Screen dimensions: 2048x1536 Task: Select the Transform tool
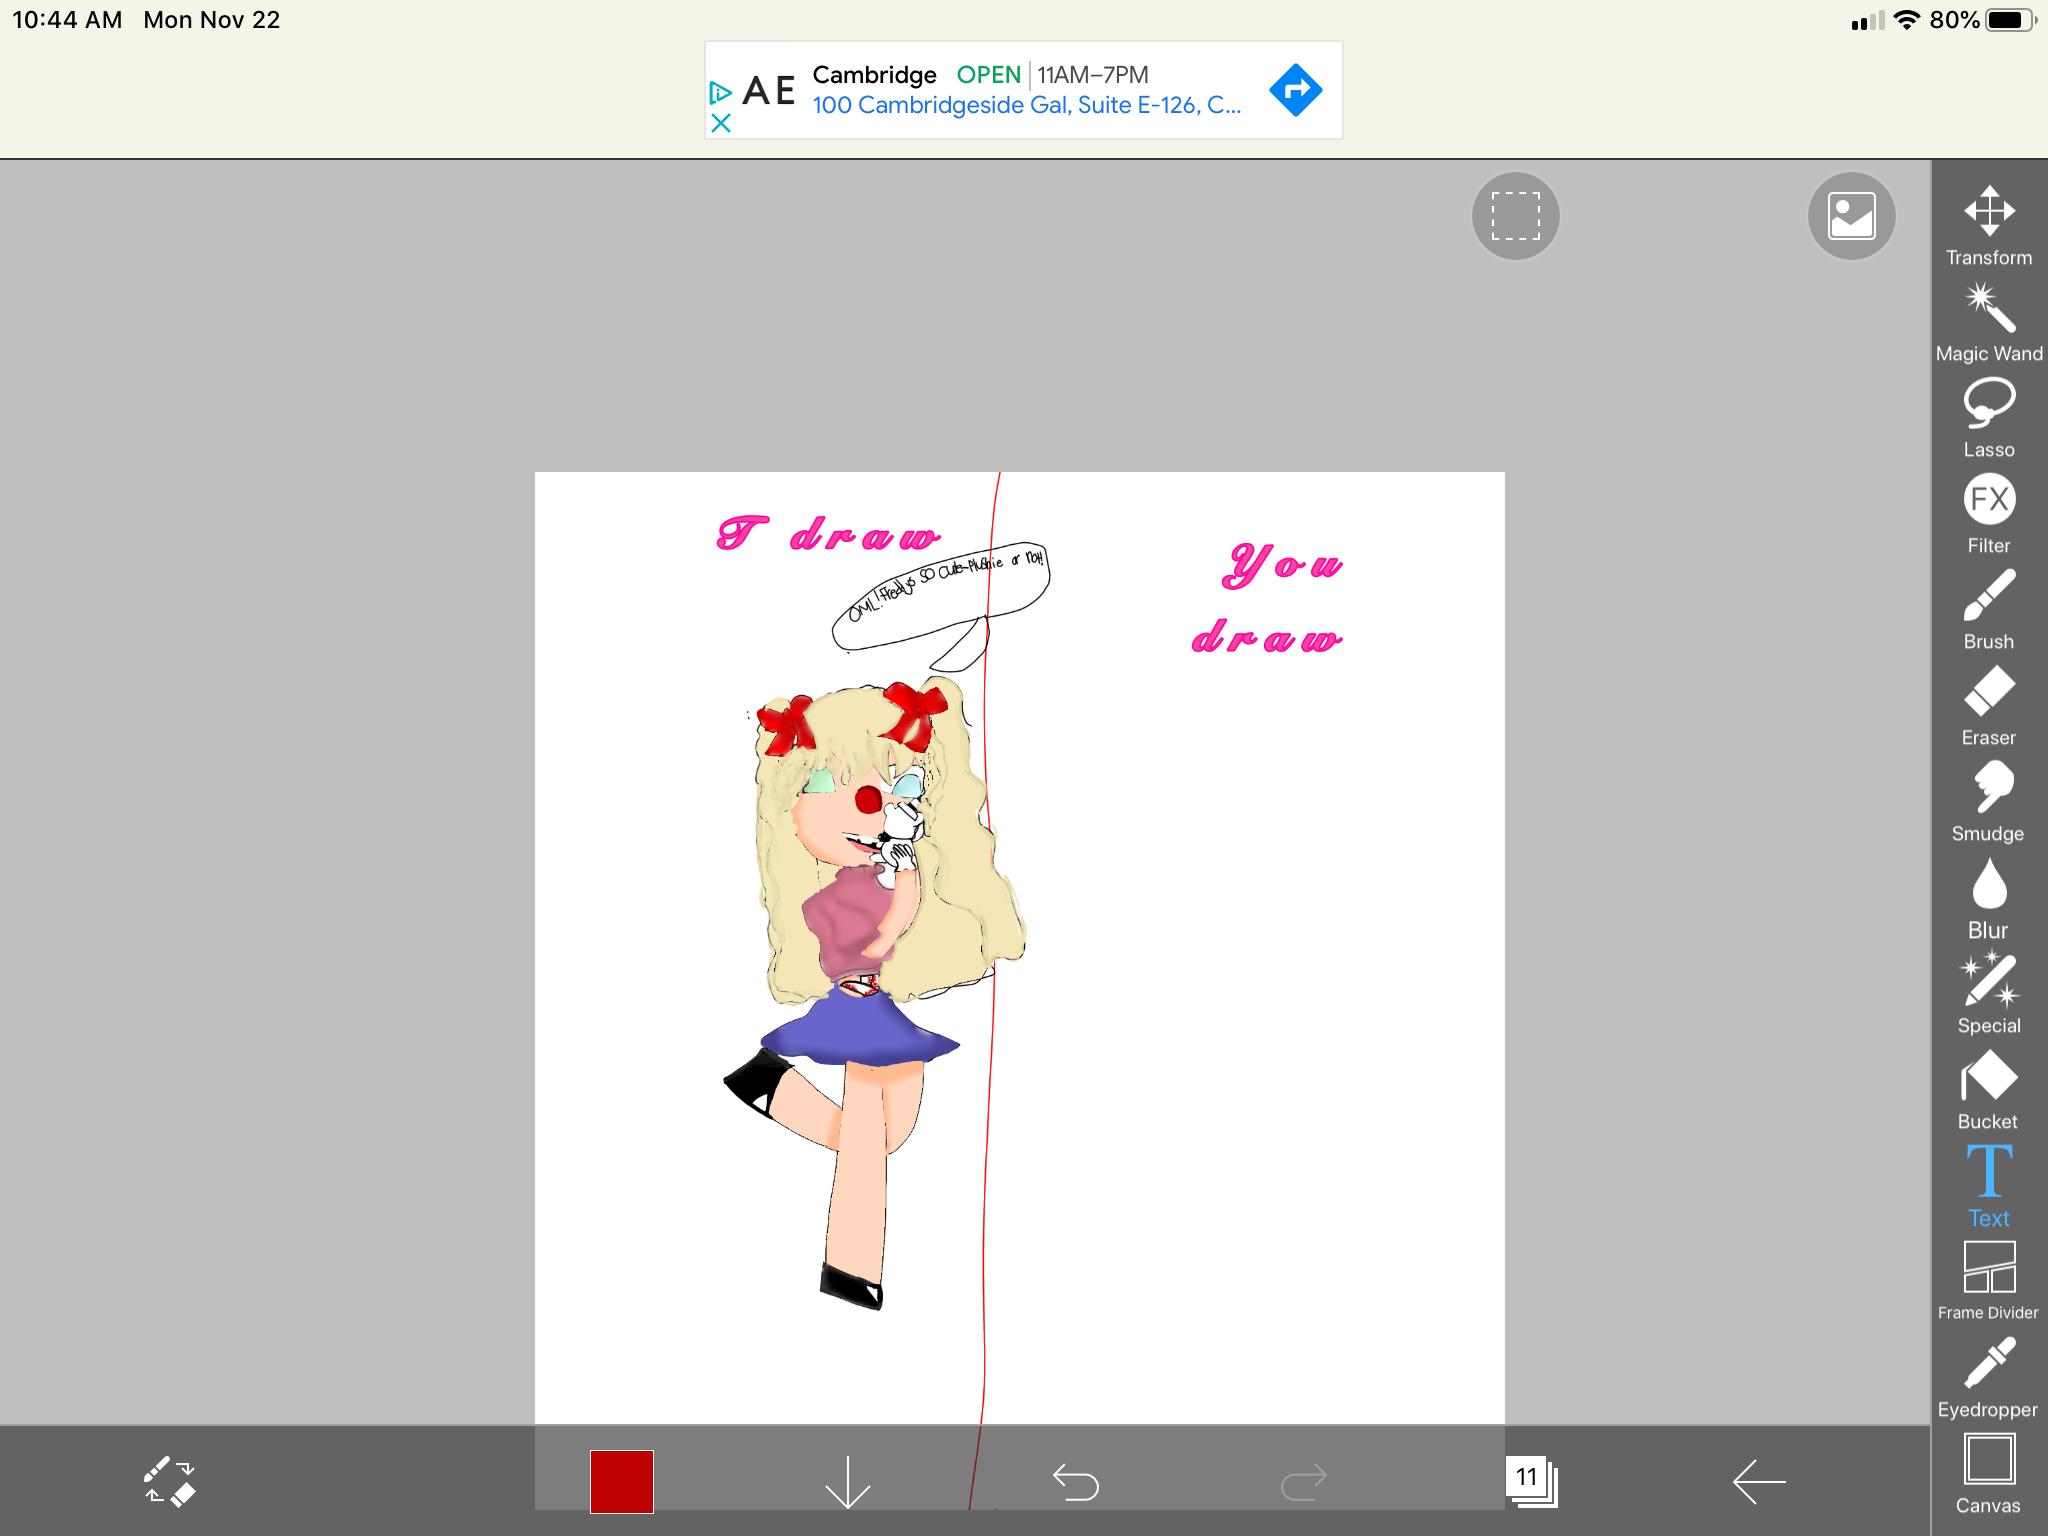[1988, 212]
